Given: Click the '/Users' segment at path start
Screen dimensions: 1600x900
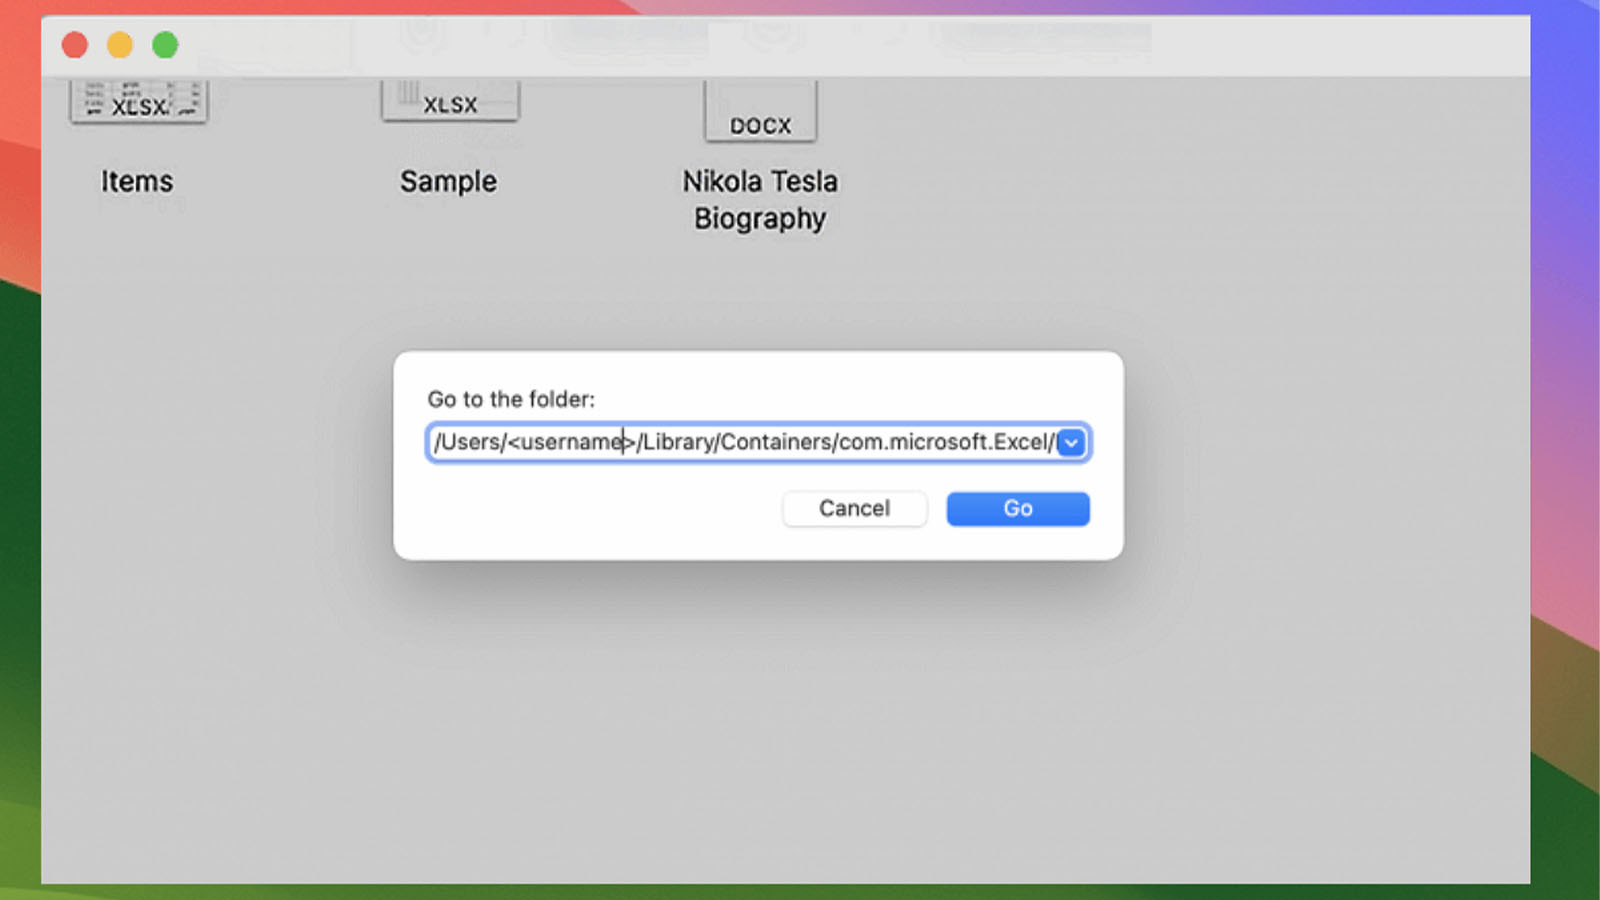Looking at the screenshot, I should click(468, 442).
